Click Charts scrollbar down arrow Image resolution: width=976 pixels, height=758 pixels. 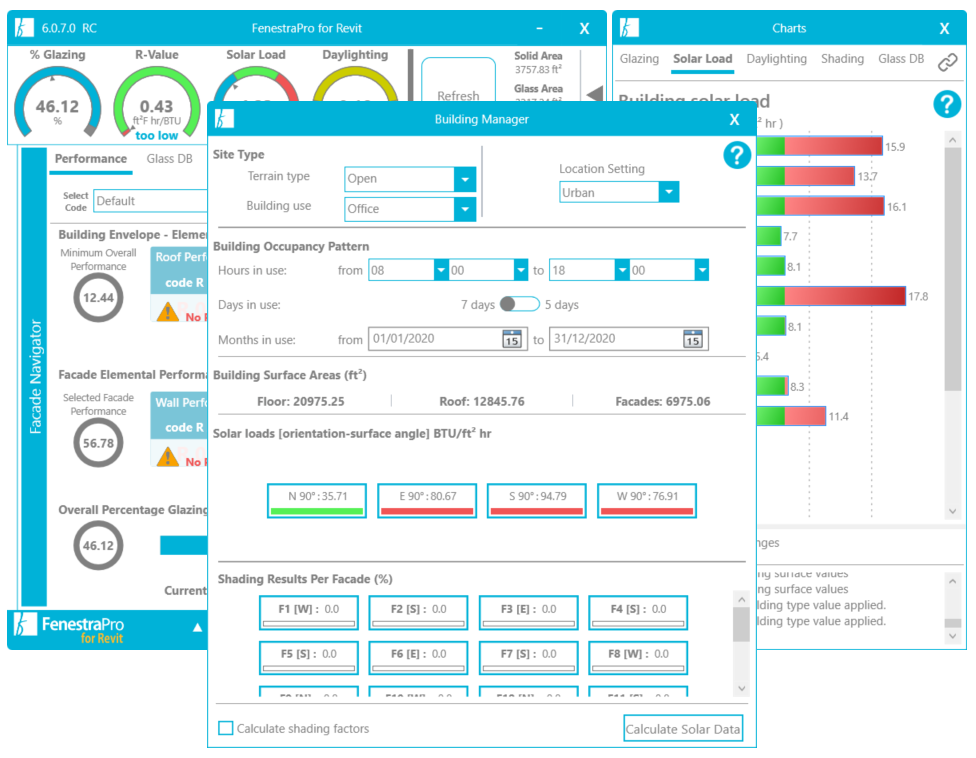tap(952, 511)
